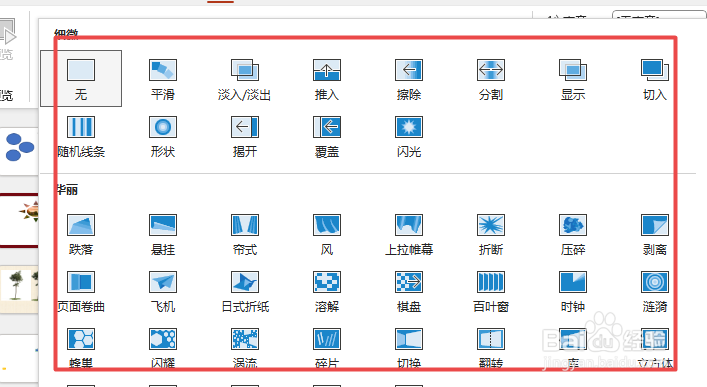Apply the 压碎 transition

coord(573,234)
